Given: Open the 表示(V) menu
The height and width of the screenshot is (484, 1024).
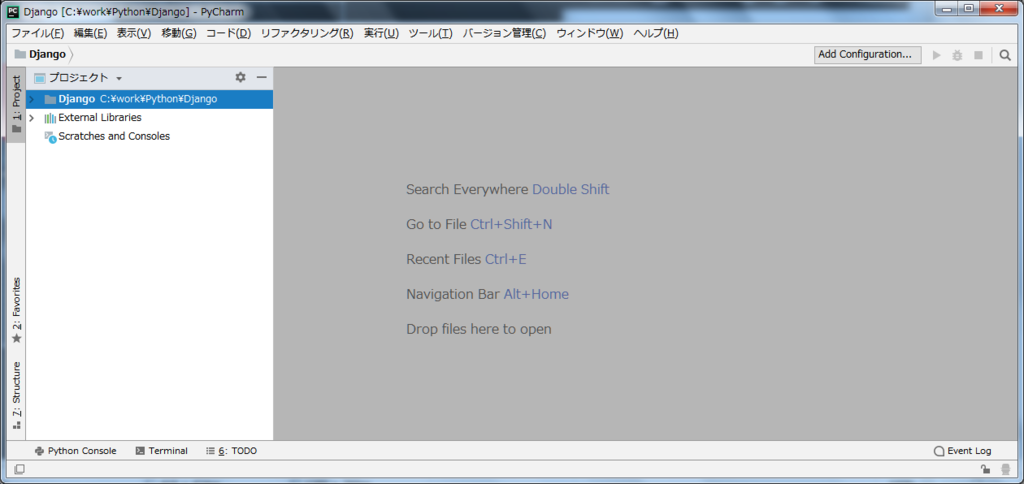Looking at the screenshot, I should 133,33.
